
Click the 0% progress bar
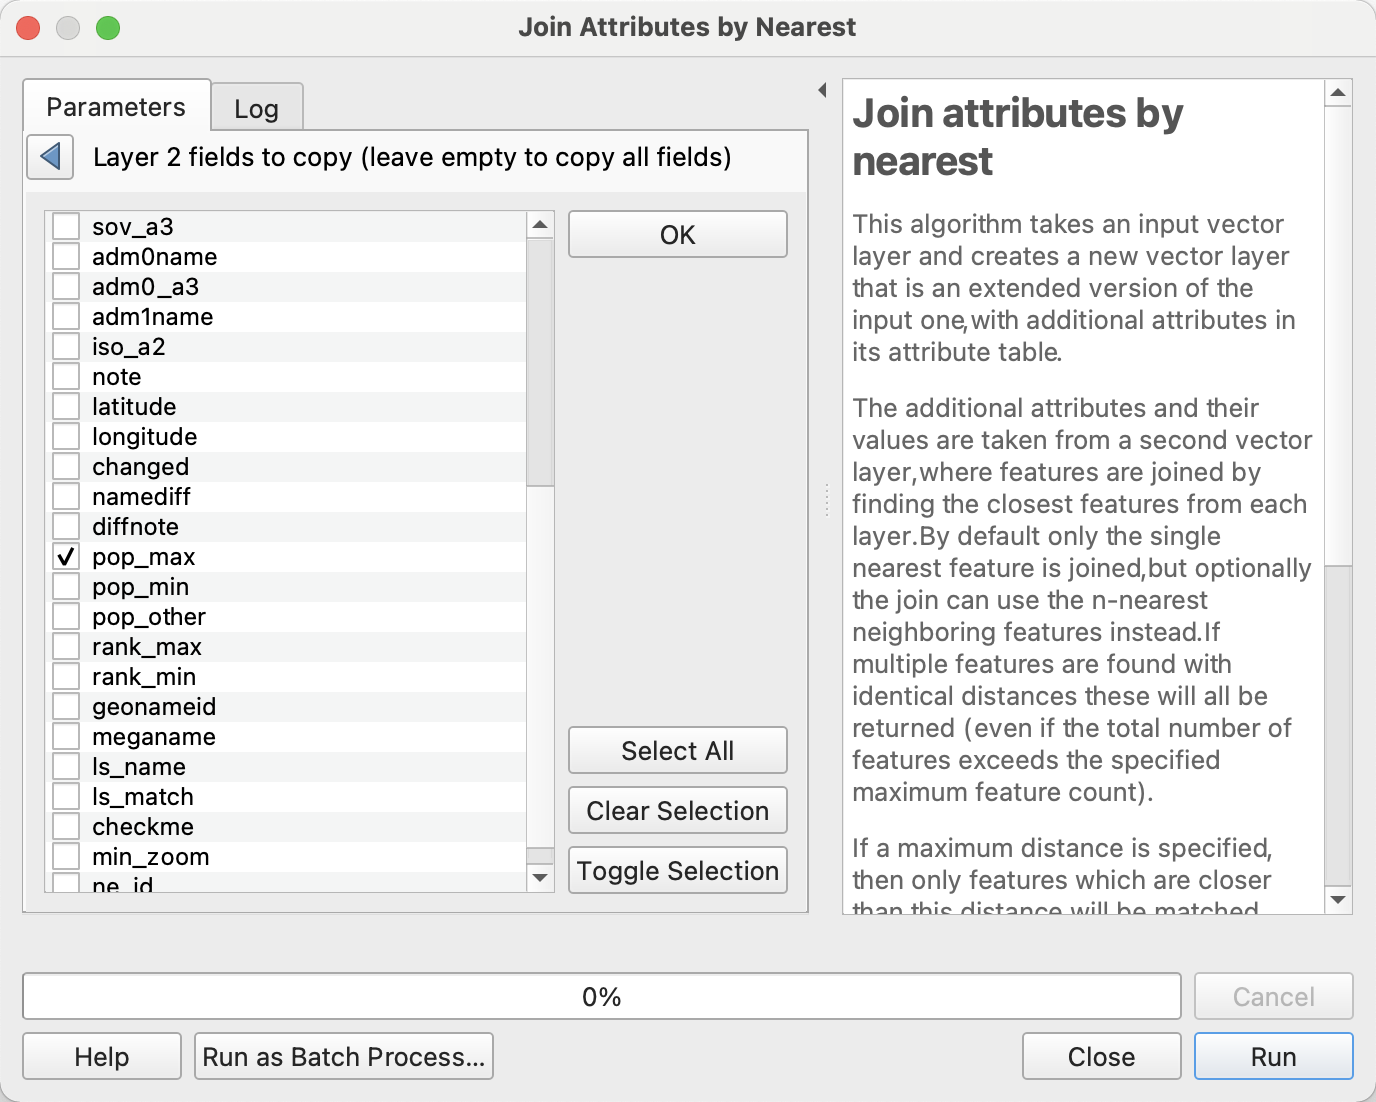click(x=600, y=996)
